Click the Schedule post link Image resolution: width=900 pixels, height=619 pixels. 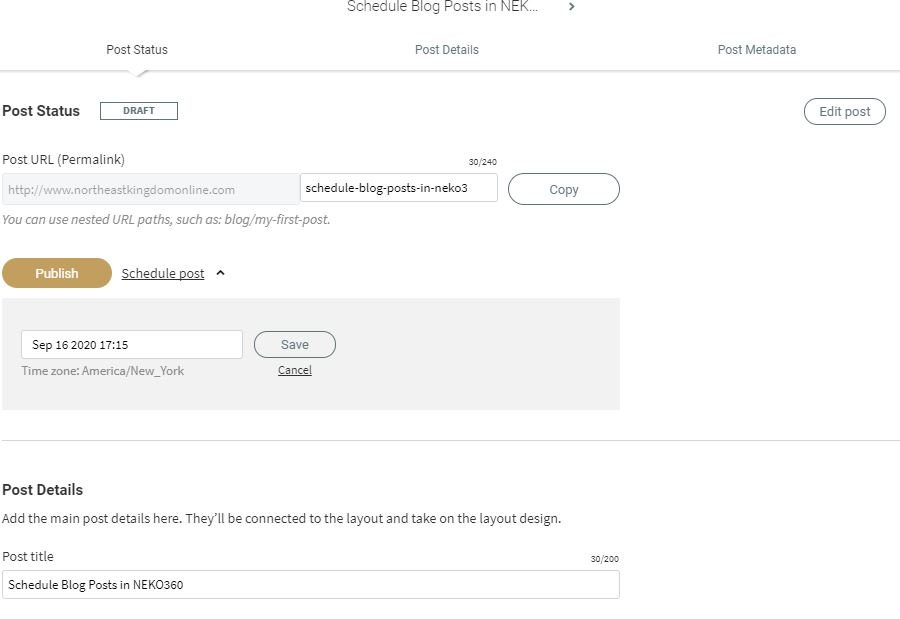click(162, 273)
